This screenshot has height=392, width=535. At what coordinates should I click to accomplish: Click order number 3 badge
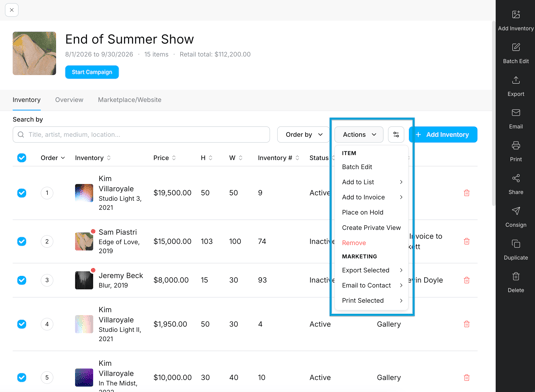47,280
